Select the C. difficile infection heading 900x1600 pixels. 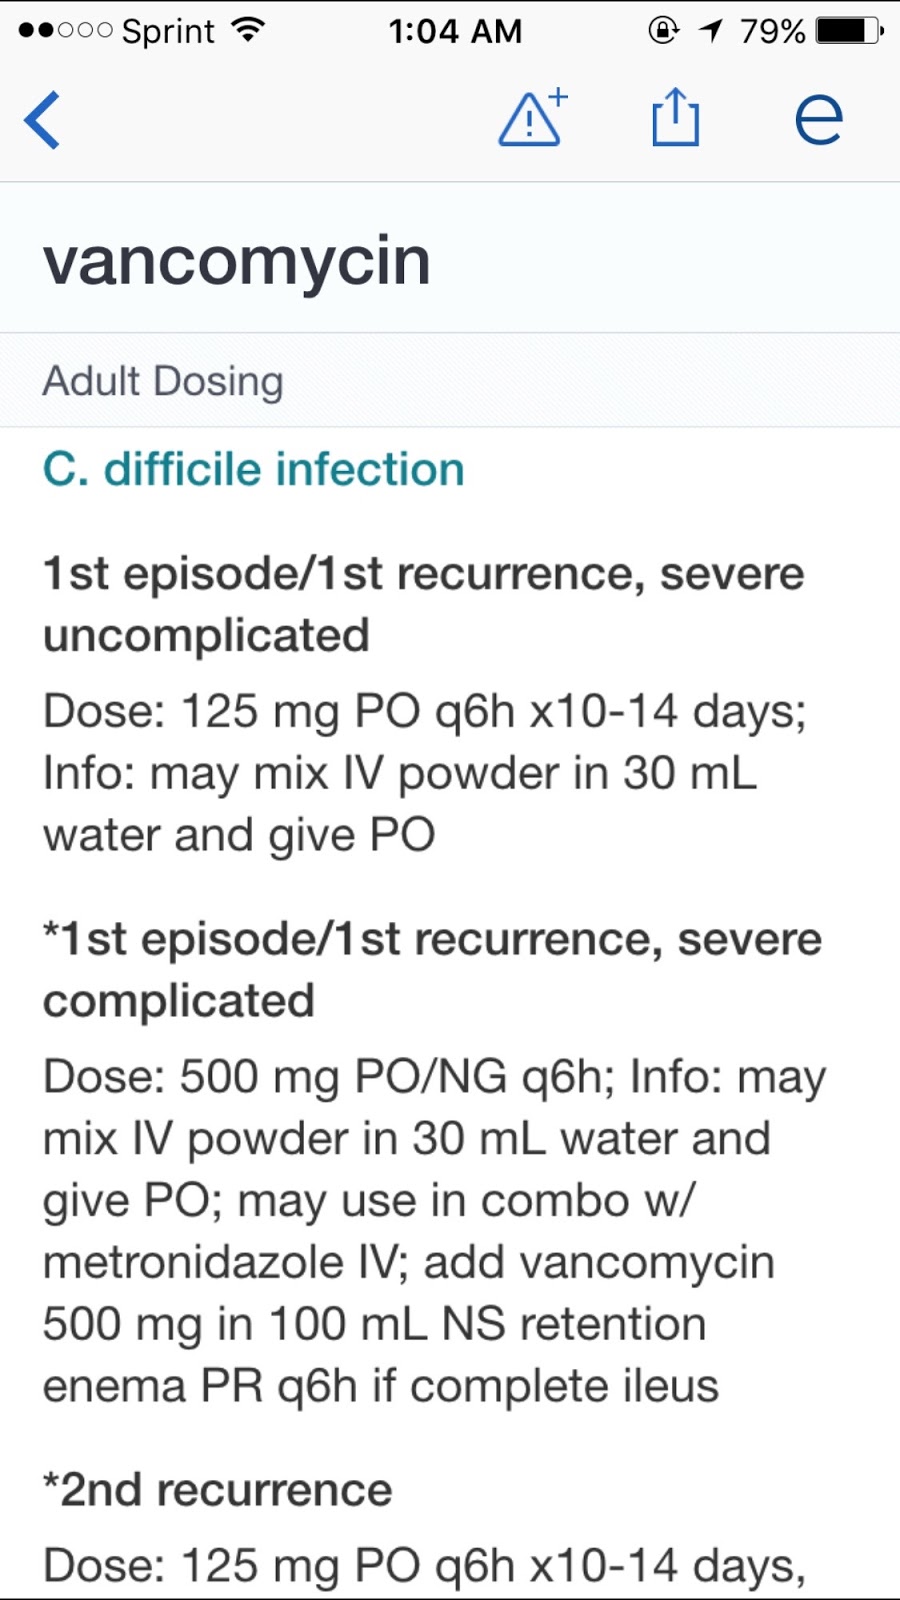253,469
